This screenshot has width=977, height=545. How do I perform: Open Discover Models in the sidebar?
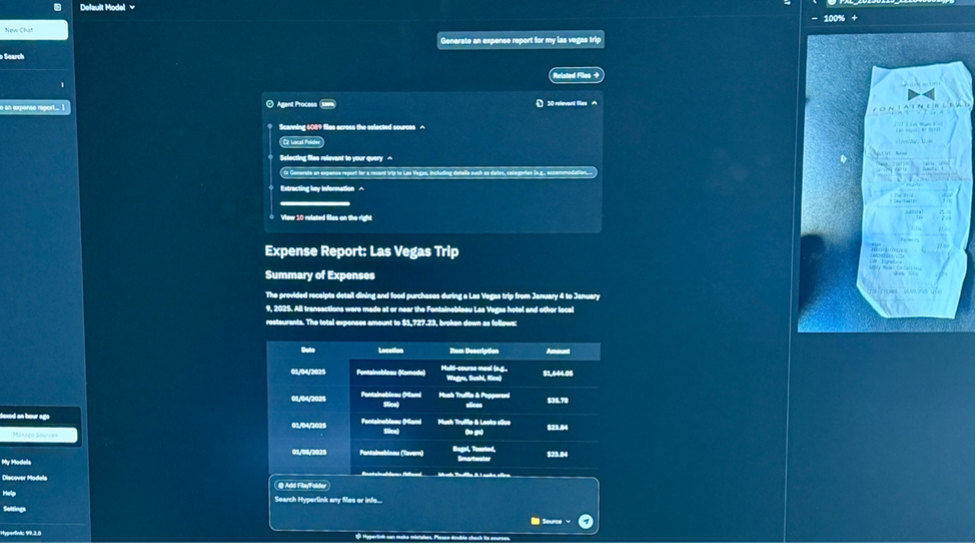click(x=24, y=478)
